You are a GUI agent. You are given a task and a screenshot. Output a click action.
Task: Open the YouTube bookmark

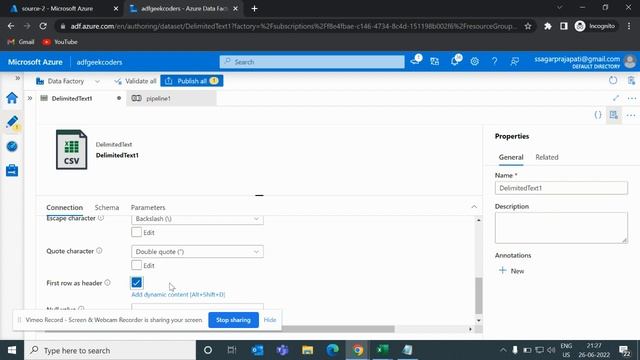[x=60, y=42]
